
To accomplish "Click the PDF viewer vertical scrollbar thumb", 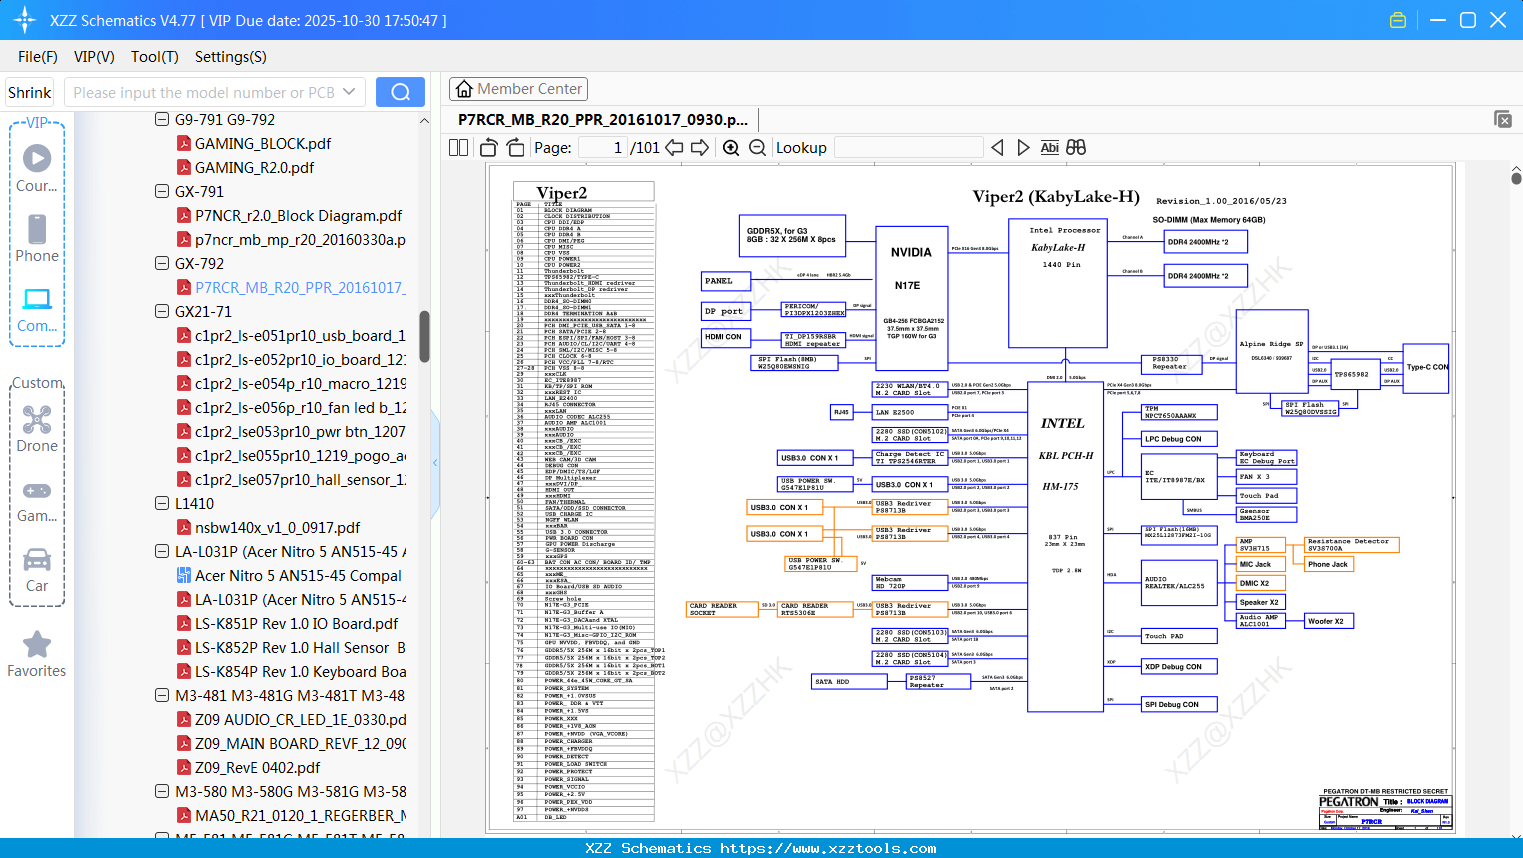I will coord(1516,178).
